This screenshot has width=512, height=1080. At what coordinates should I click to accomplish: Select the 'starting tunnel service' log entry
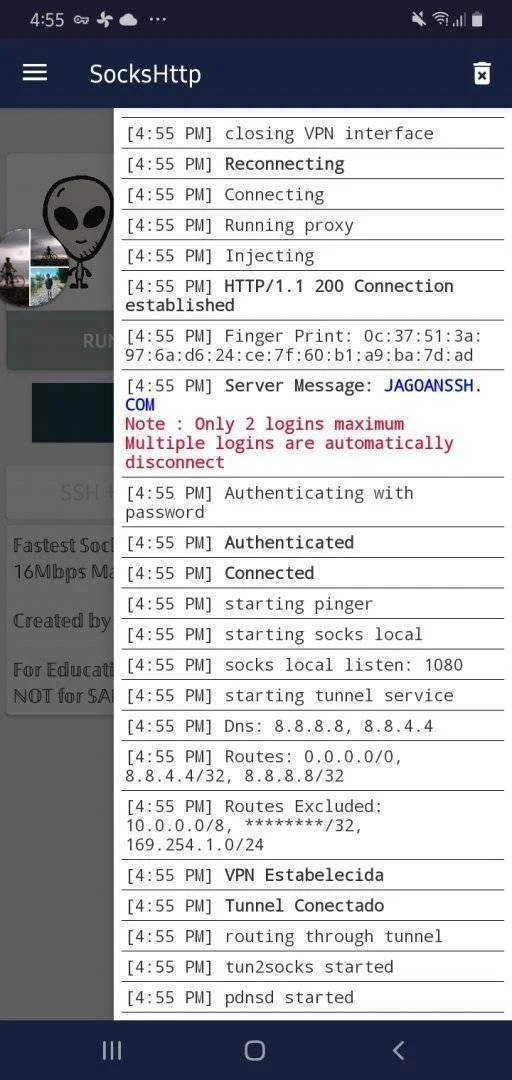(313, 695)
